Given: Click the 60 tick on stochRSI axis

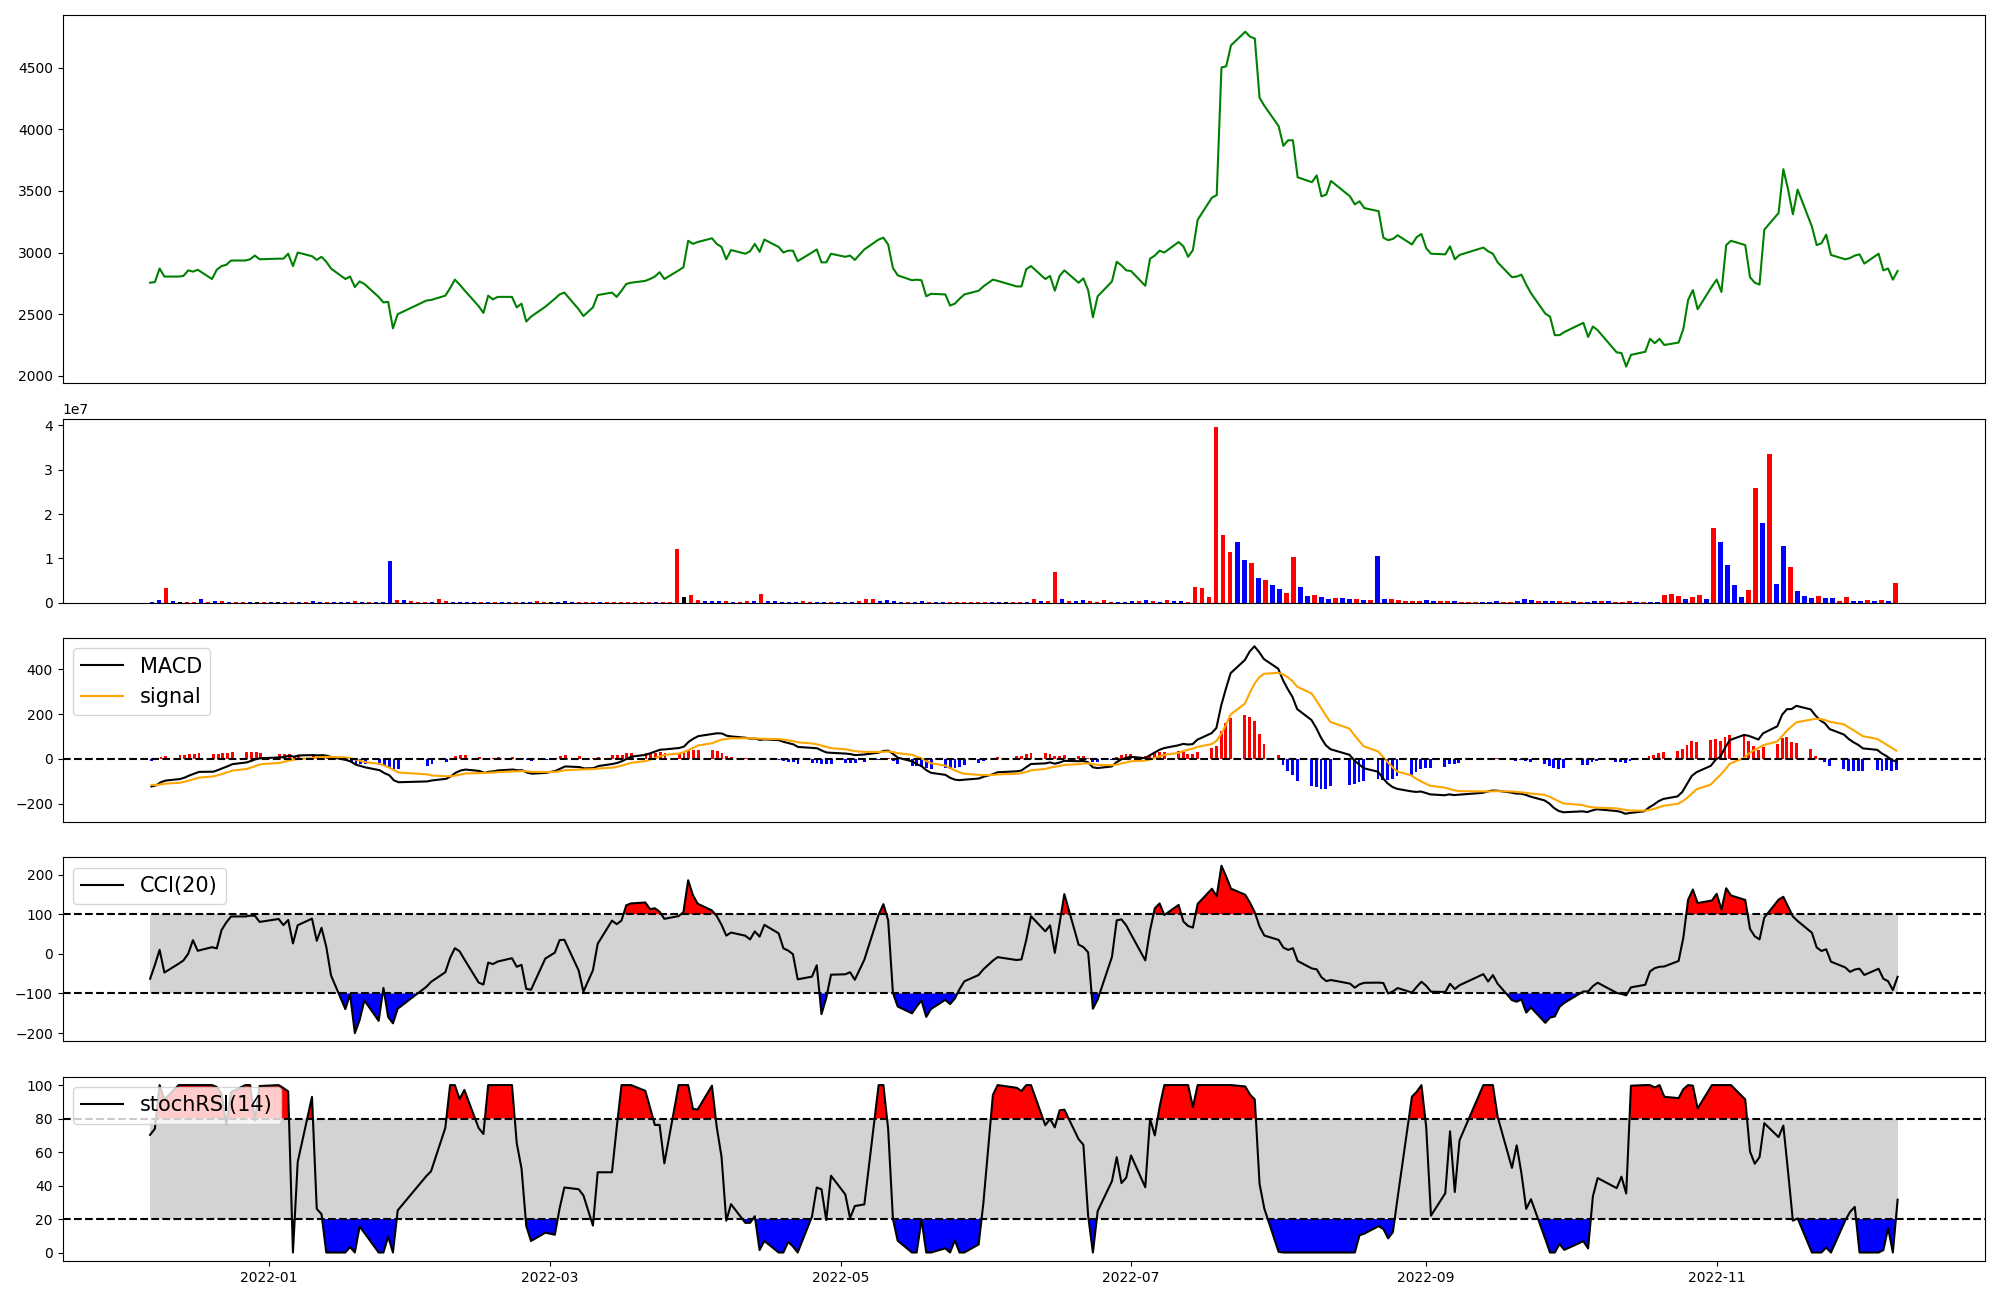Looking at the screenshot, I should [44, 1153].
